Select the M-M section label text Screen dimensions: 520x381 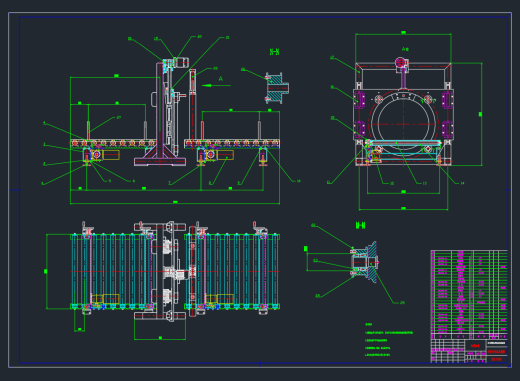(x=360, y=226)
